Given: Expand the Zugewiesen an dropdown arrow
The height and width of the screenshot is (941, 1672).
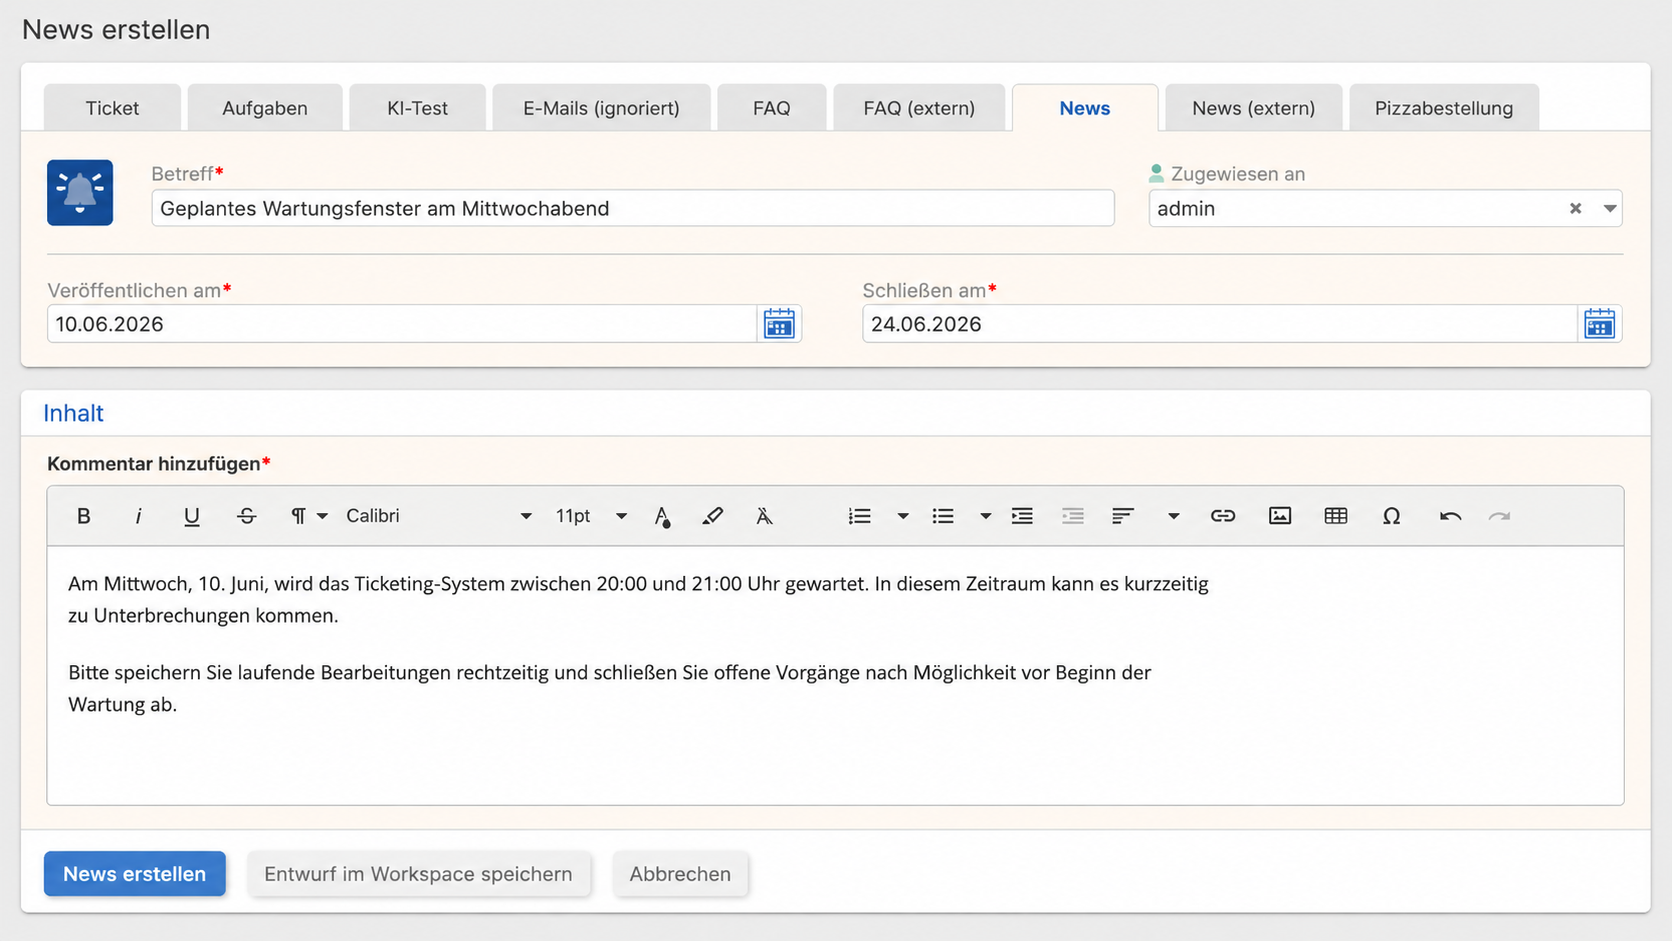Looking at the screenshot, I should pos(1610,208).
